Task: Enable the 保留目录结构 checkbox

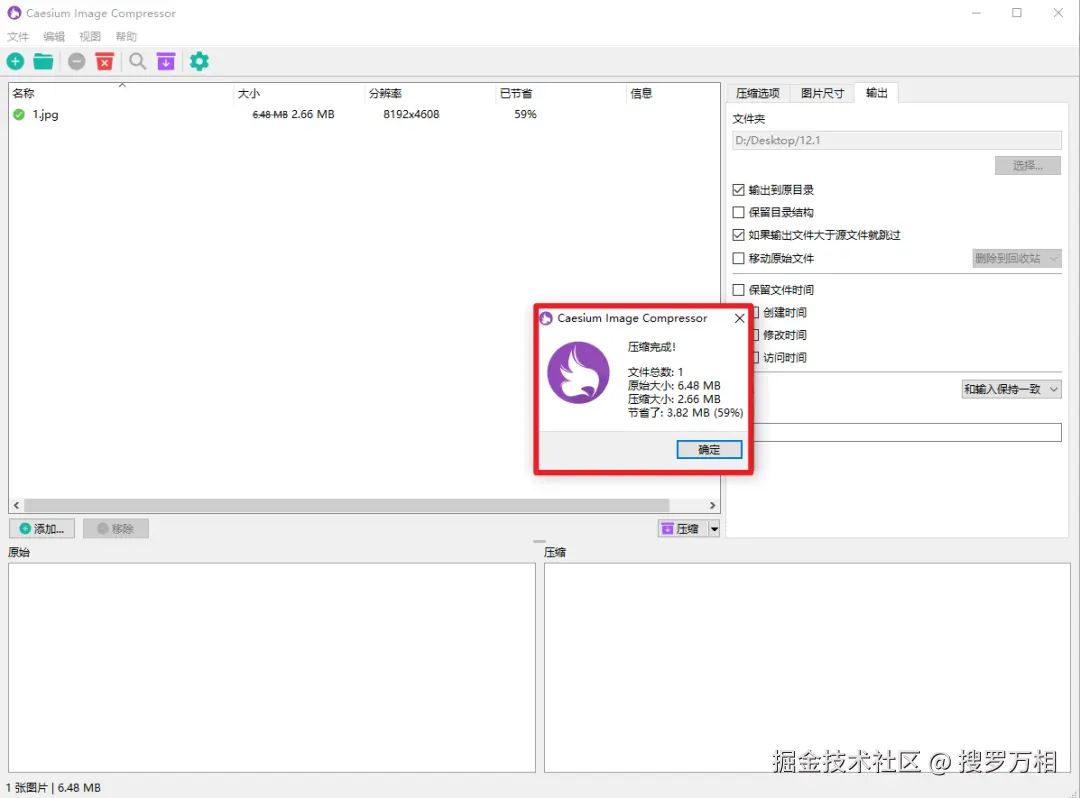Action: pos(738,212)
